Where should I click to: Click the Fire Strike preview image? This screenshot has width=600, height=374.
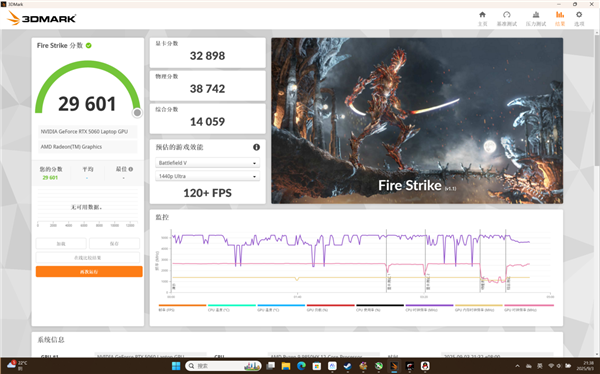[x=417, y=121]
